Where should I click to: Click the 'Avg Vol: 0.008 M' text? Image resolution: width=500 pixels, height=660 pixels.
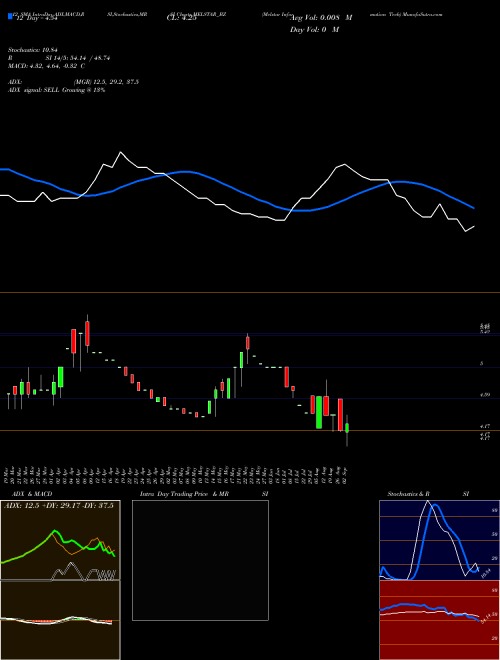(321, 18)
